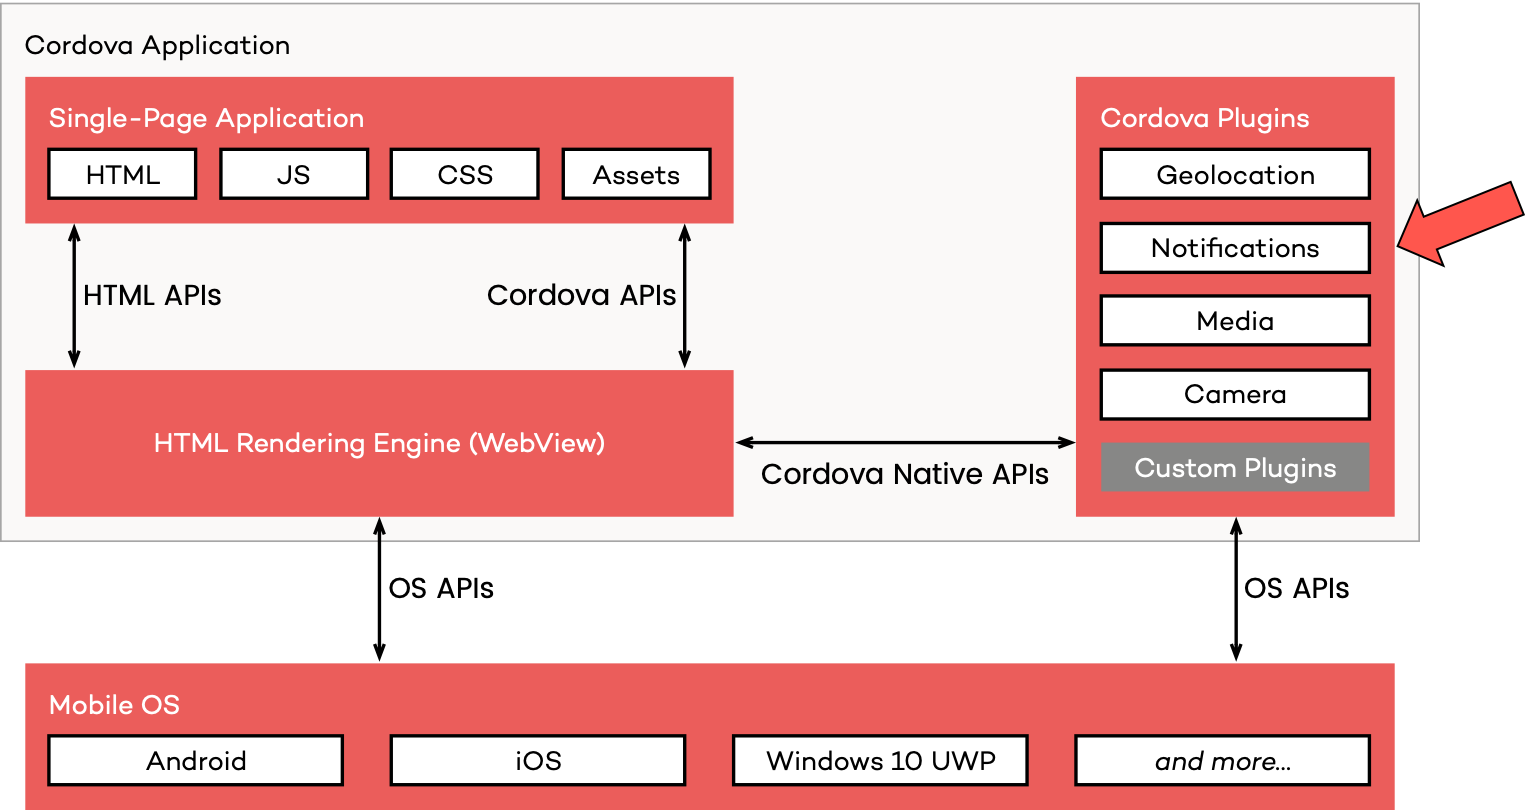Click the 'and more...' italic box
This screenshot has height=810, width=1526.
coord(1222,760)
